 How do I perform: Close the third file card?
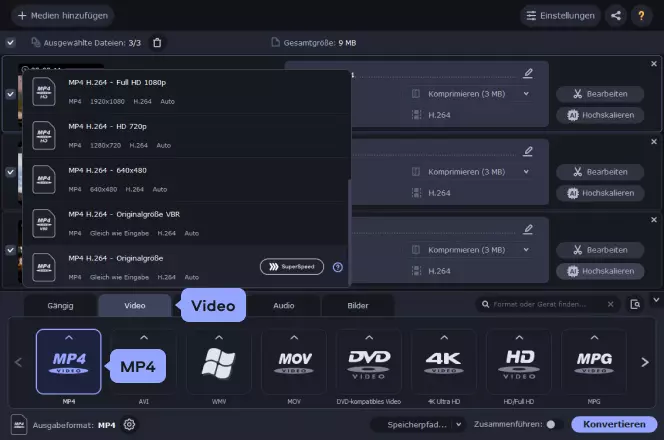(x=654, y=220)
